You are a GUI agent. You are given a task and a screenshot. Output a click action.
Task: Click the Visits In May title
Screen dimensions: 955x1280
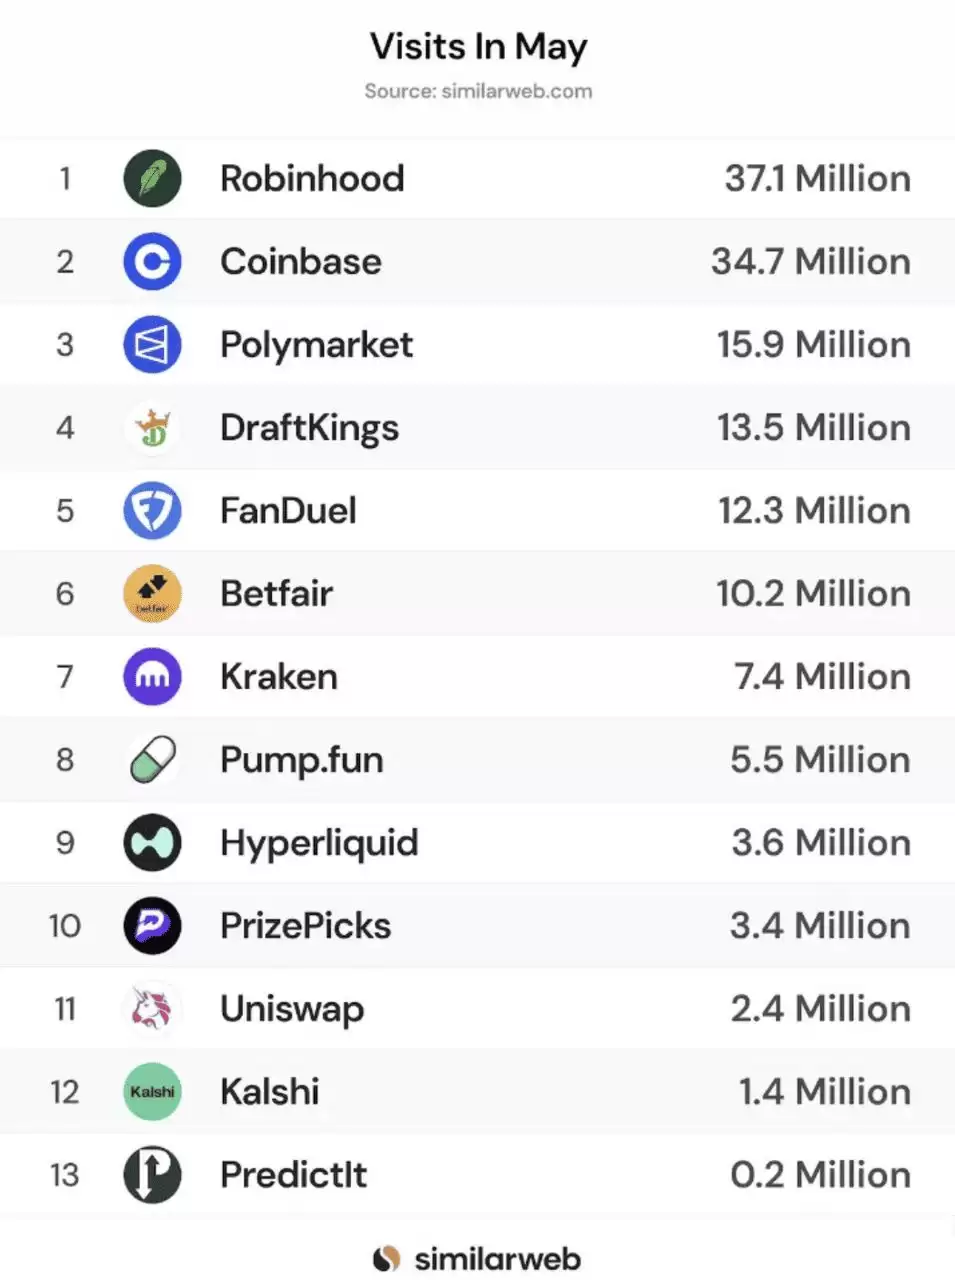(478, 46)
